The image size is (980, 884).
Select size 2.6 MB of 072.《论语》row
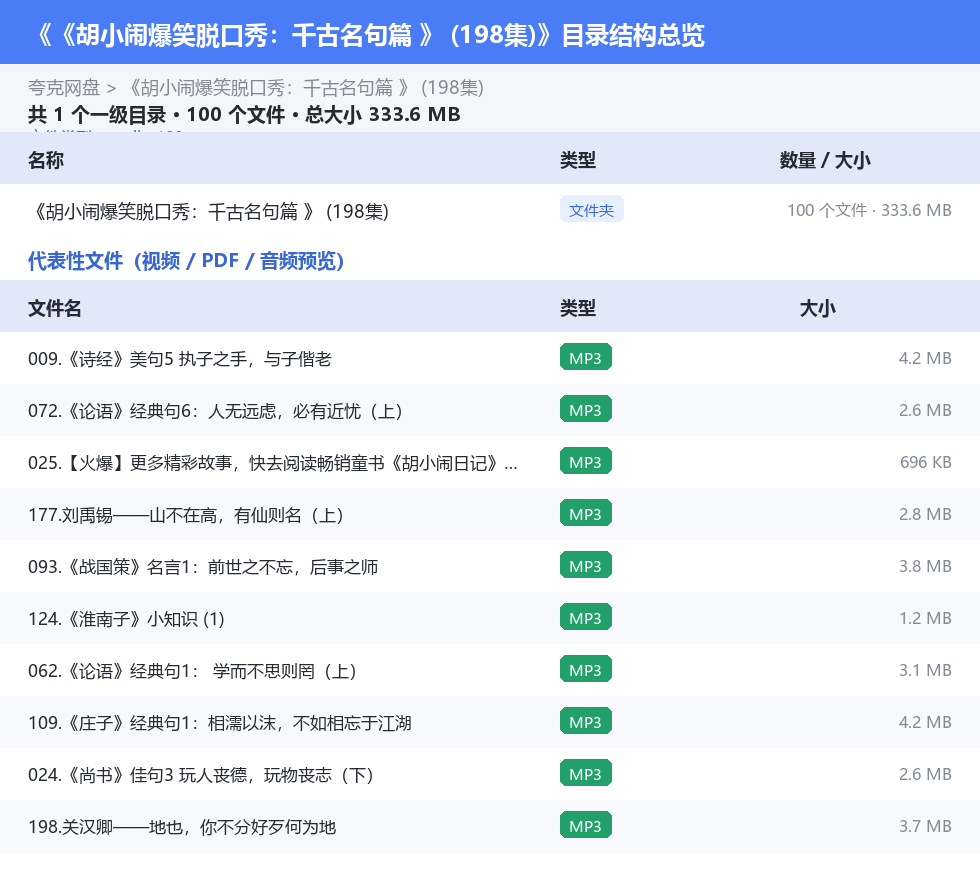[x=925, y=410]
